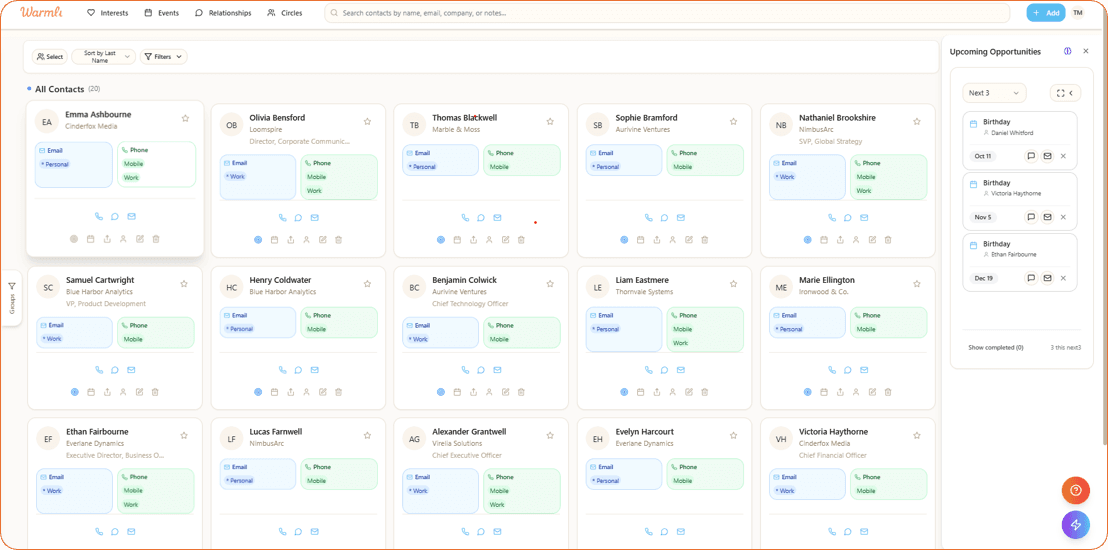Go to the Events page
Viewport: 1108px width, 550px height.
pos(161,13)
